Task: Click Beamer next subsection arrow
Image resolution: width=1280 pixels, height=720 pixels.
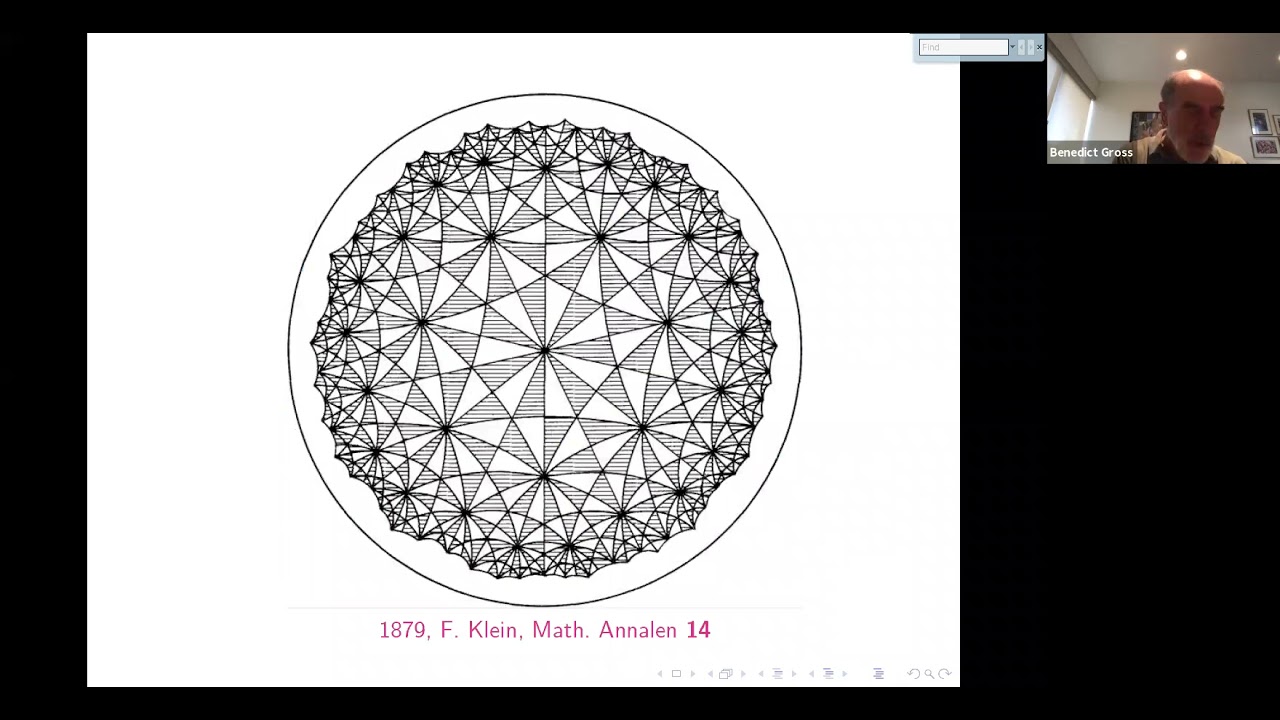Action: pos(794,674)
